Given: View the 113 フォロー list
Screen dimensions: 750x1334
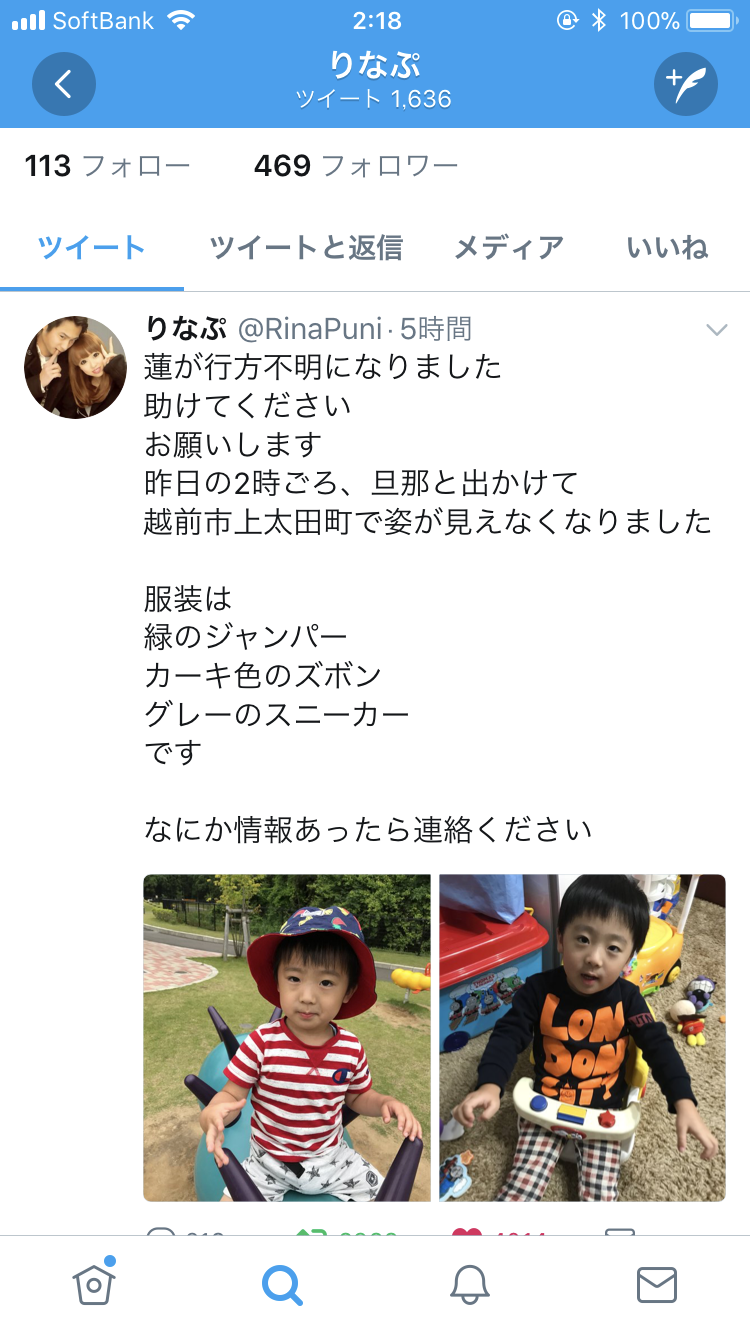Looking at the screenshot, I should [x=107, y=166].
